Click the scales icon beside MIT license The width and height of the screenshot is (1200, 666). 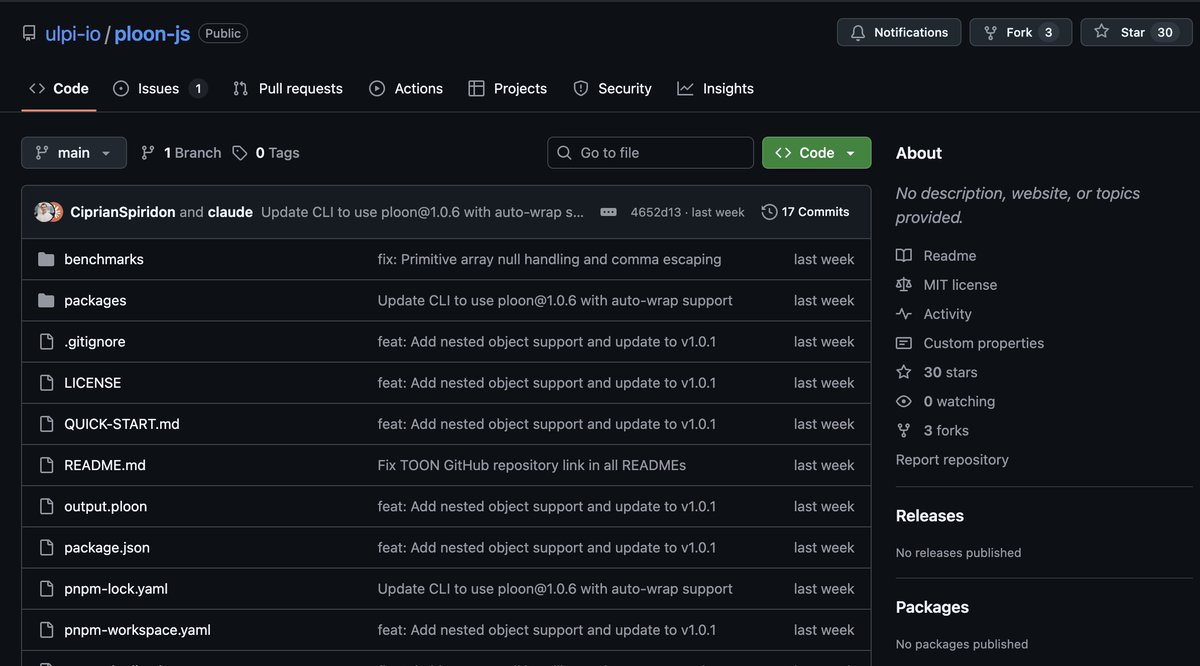904,285
